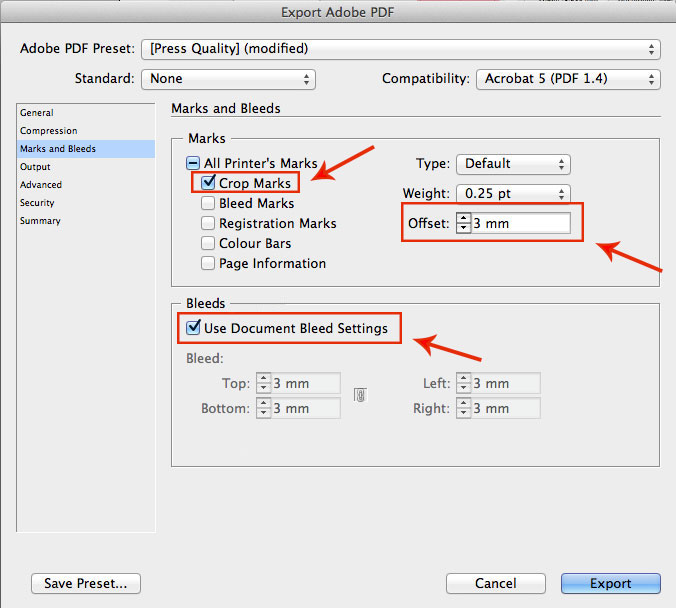This screenshot has width=676, height=608.
Task: Select General in the left panel list
Action: tap(86, 113)
